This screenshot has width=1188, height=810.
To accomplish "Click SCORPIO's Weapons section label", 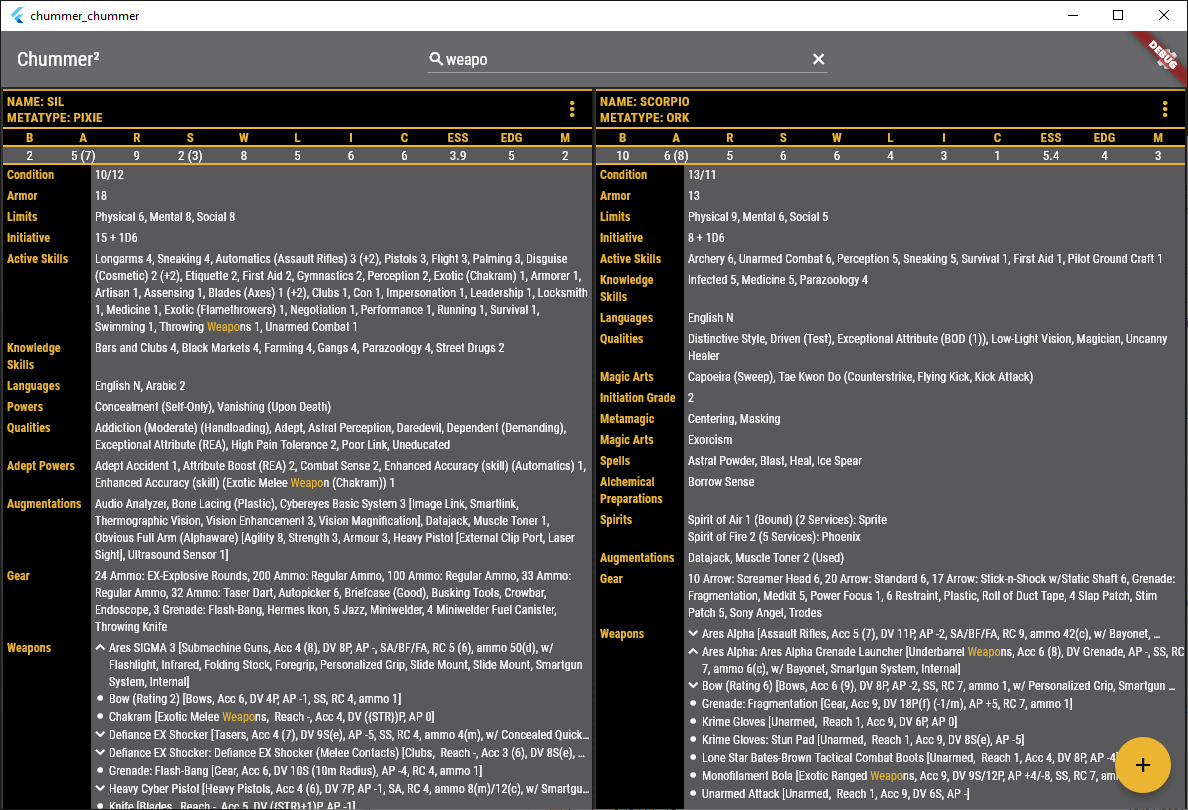I will pyautogui.click(x=621, y=634).
